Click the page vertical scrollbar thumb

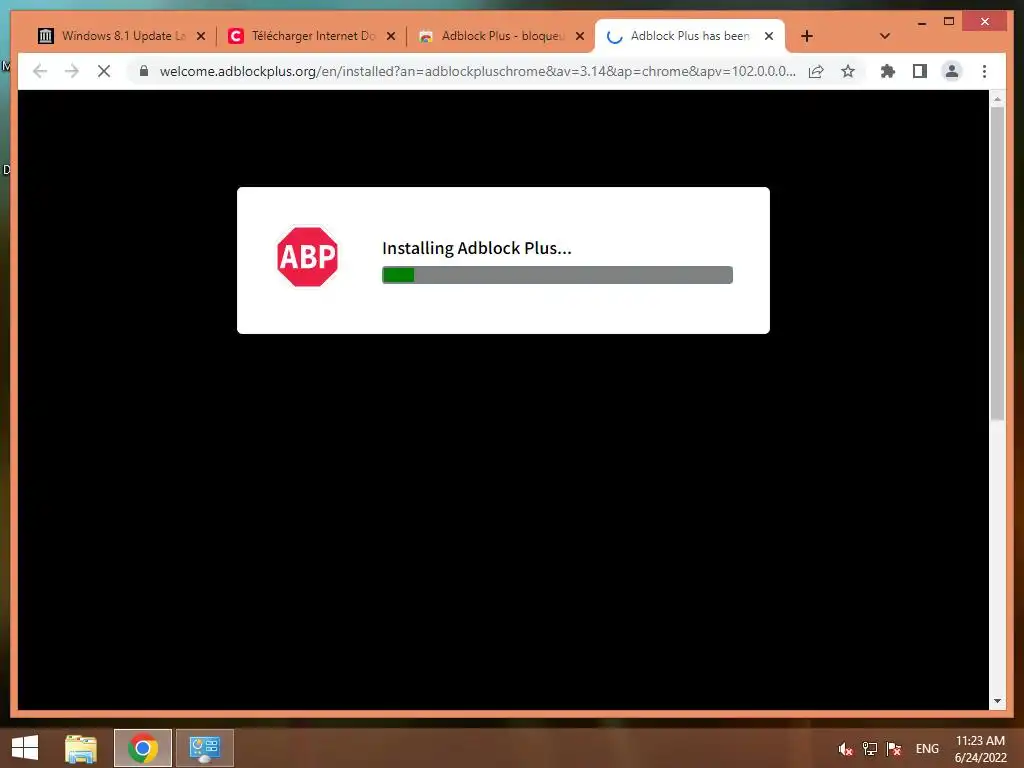pyautogui.click(x=997, y=264)
